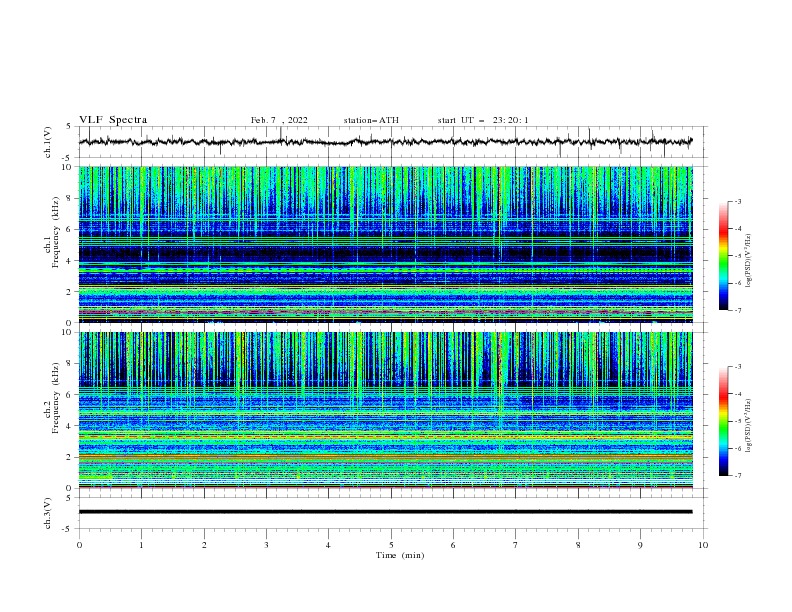Click the ch.1 "Frequency (kHz)" axis label

pyautogui.click(x=55, y=233)
